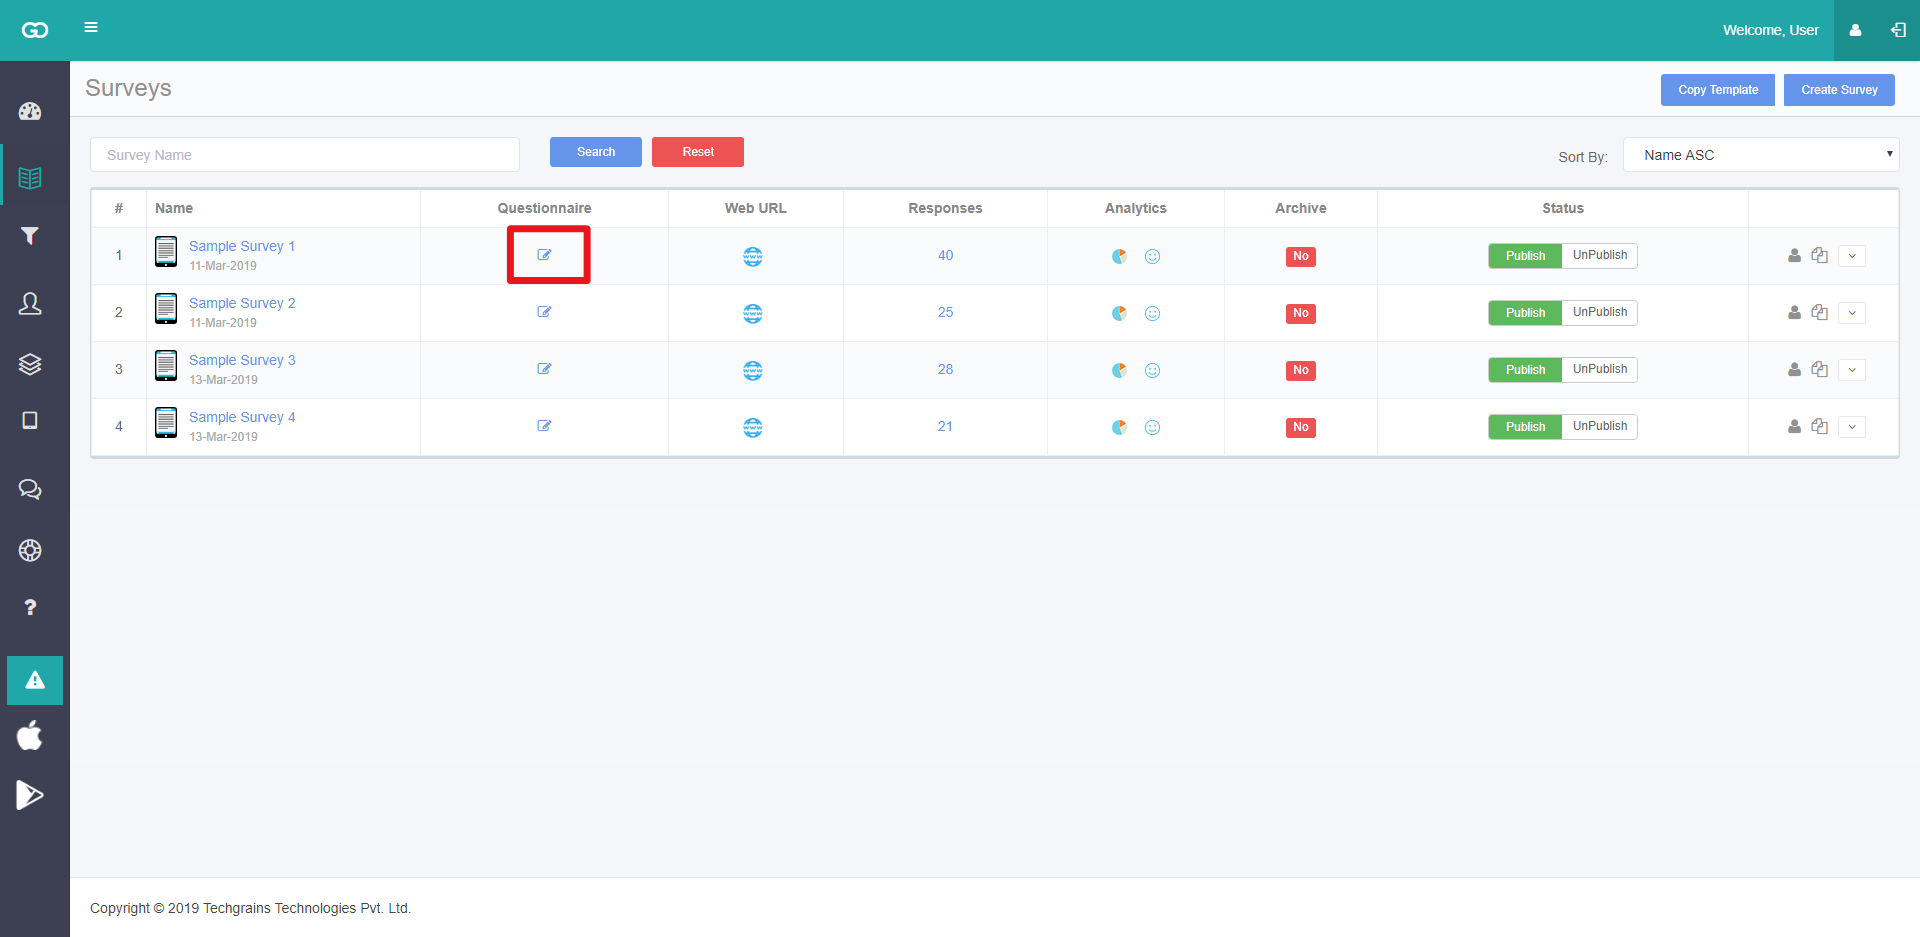
Task: Set Sample Survey 1 status to Publish
Action: [1525, 256]
